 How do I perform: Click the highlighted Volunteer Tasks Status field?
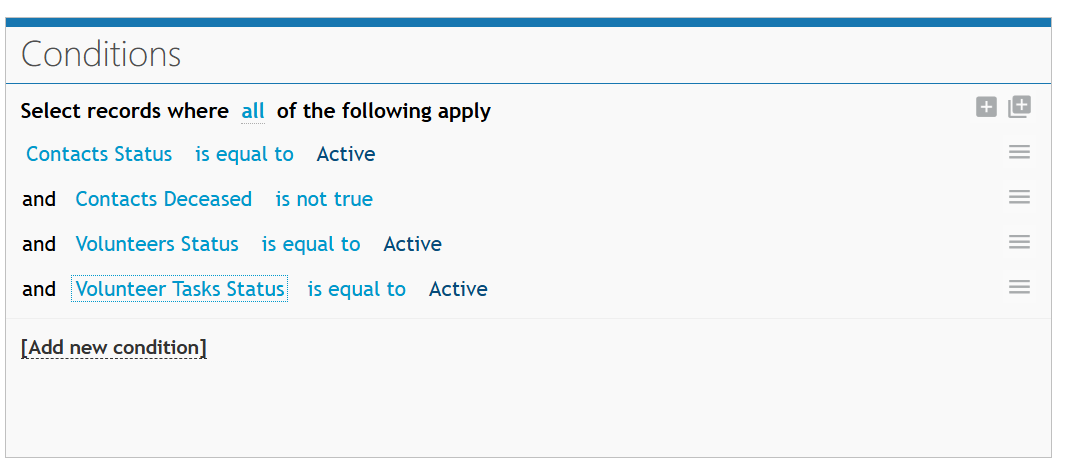point(179,289)
